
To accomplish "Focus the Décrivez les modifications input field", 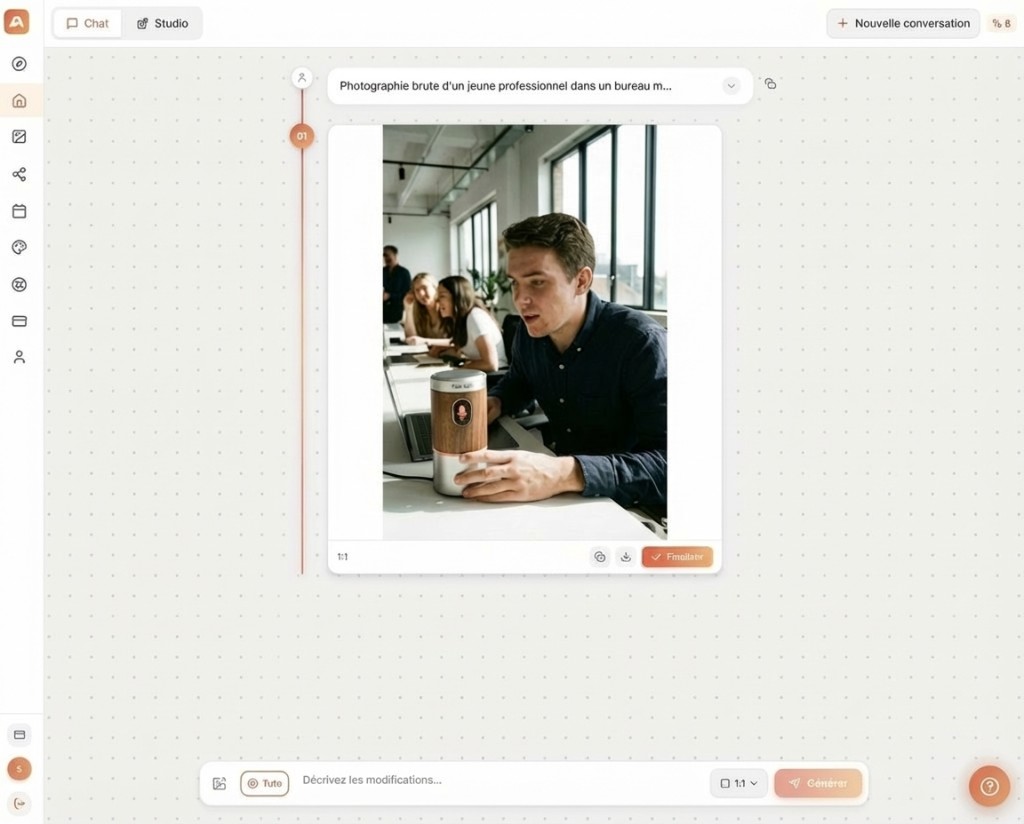I will [x=502, y=780].
